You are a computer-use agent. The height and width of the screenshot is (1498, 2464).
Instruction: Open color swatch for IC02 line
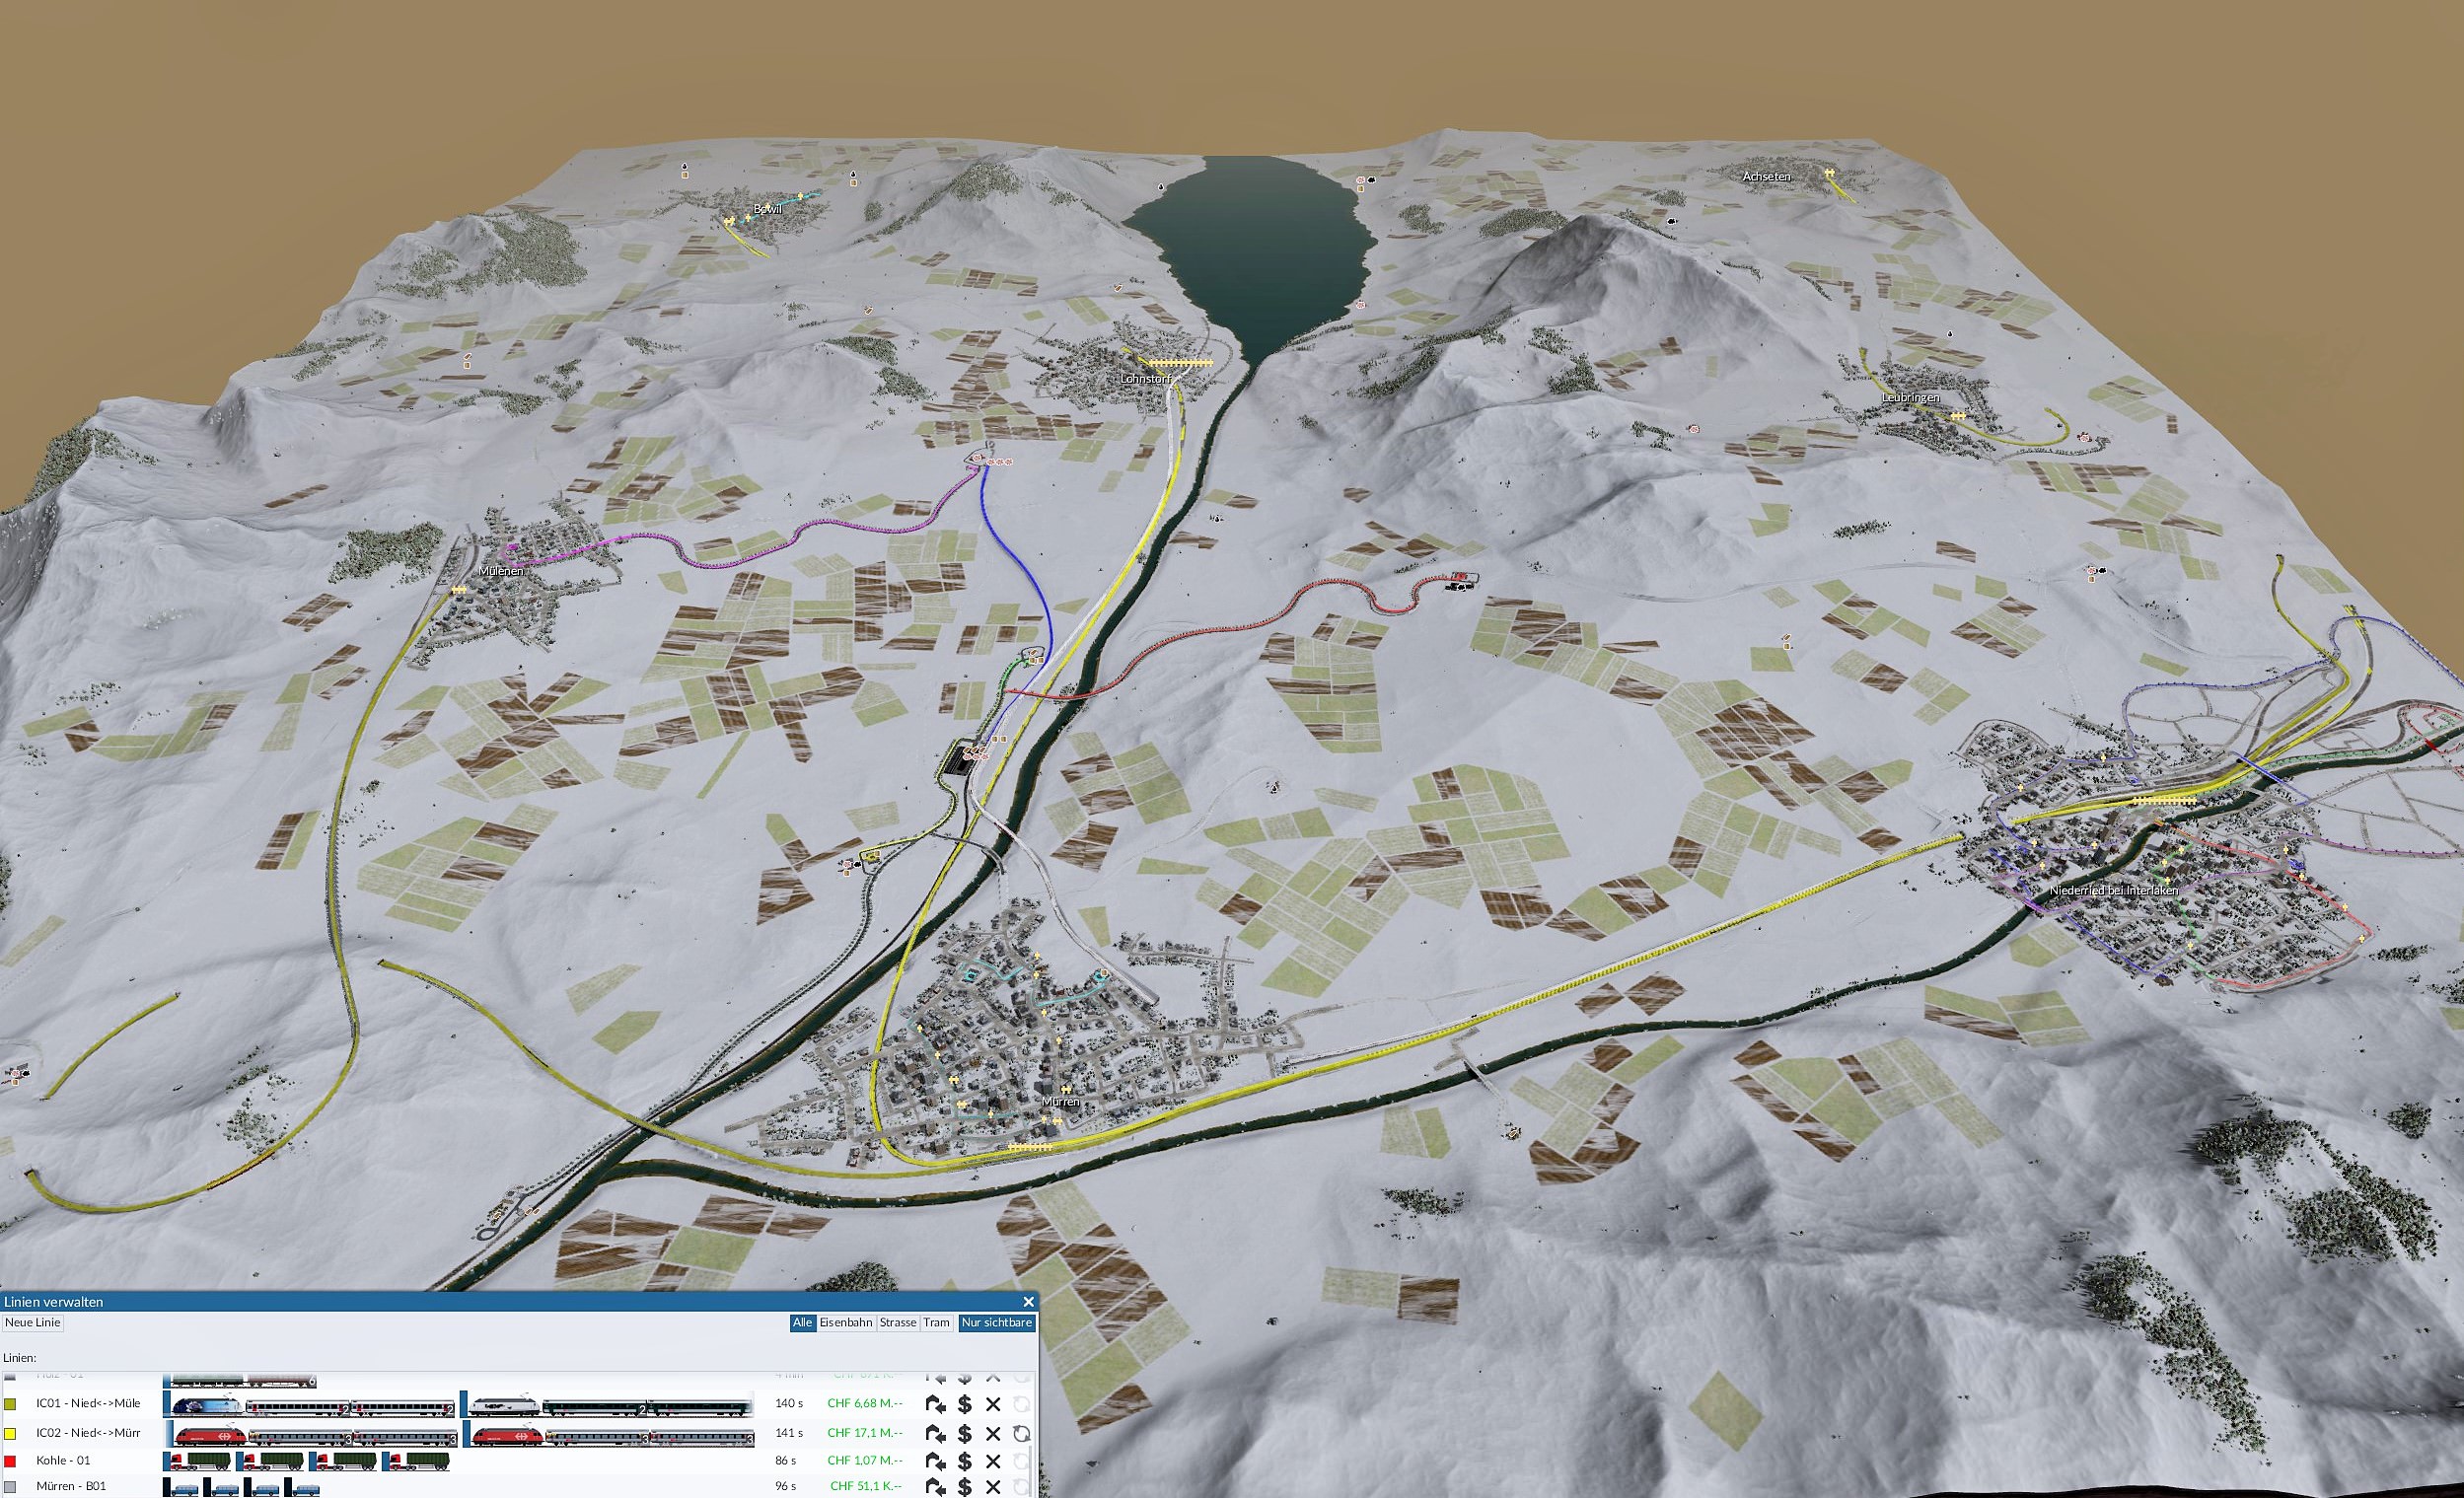pyautogui.click(x=10, y=1433)
